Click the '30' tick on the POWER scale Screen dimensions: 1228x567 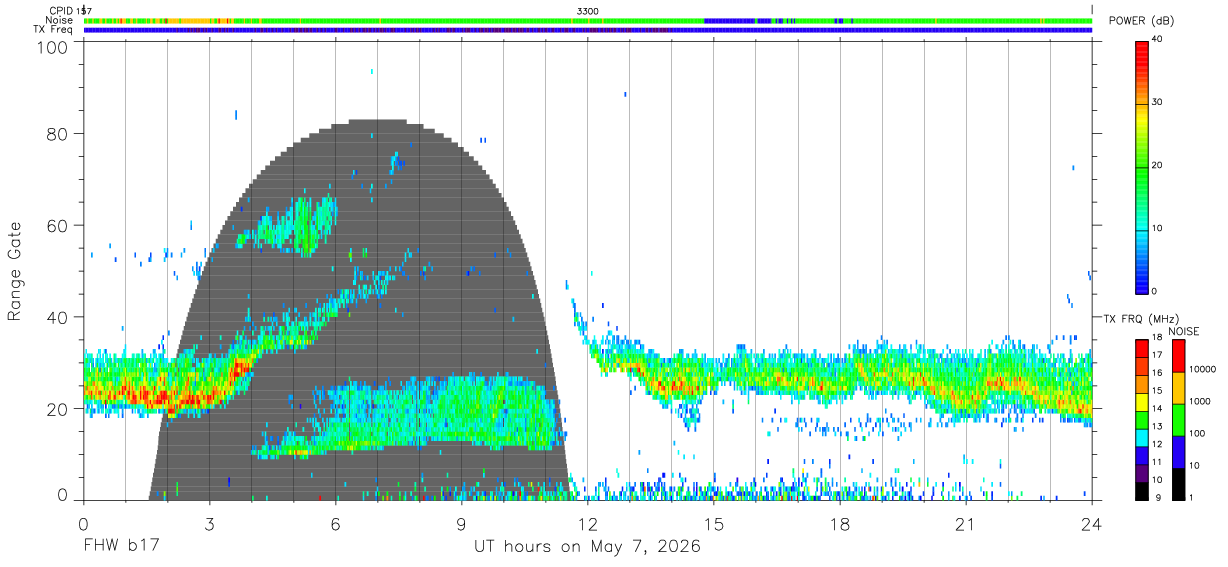(x=1158, y=102)
